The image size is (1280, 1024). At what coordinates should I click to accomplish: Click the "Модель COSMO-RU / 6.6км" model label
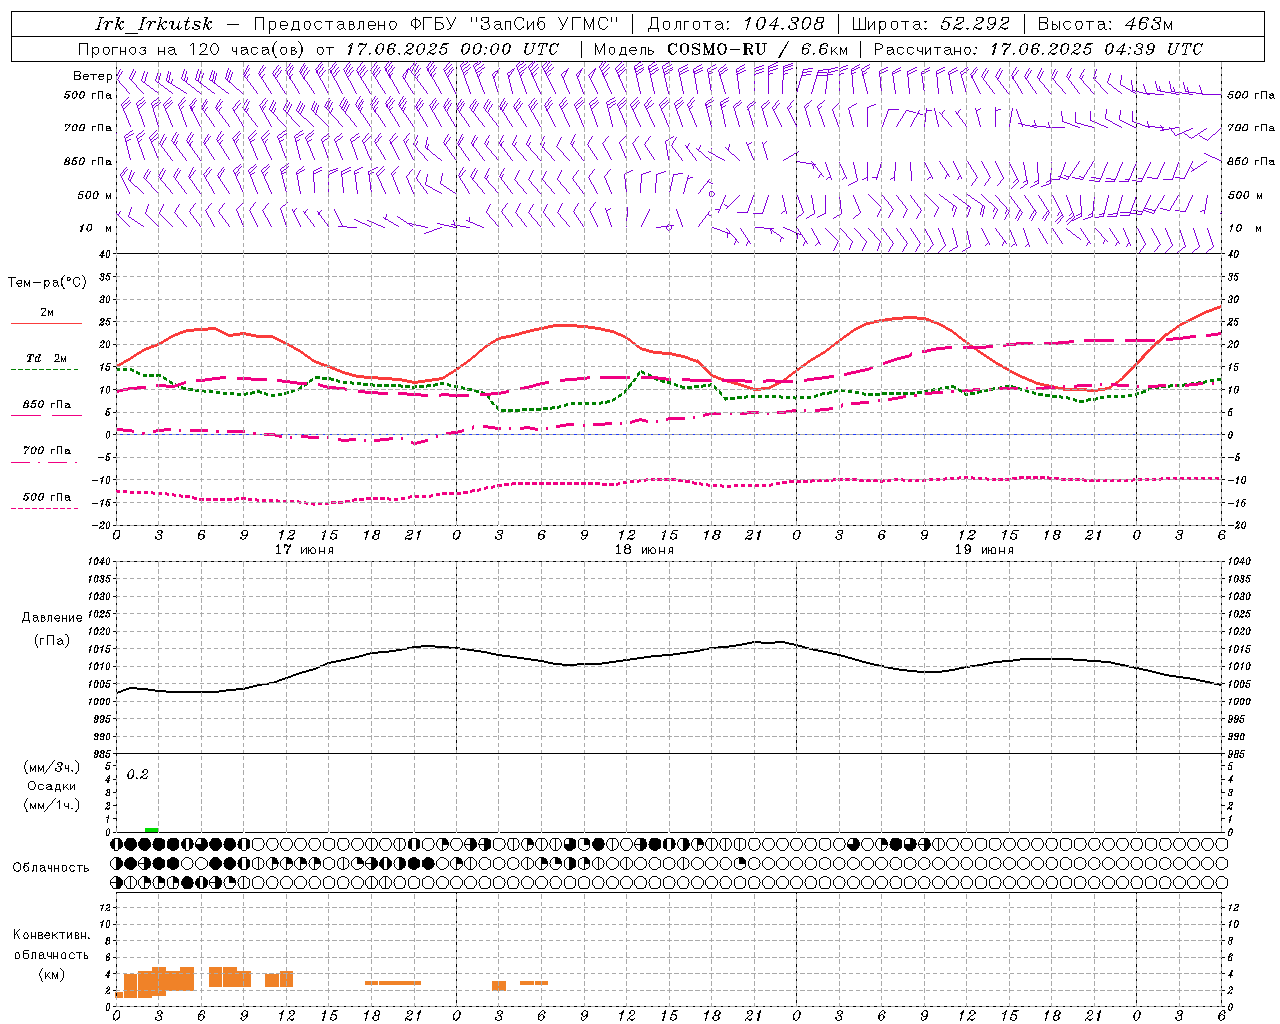[721, 49]
